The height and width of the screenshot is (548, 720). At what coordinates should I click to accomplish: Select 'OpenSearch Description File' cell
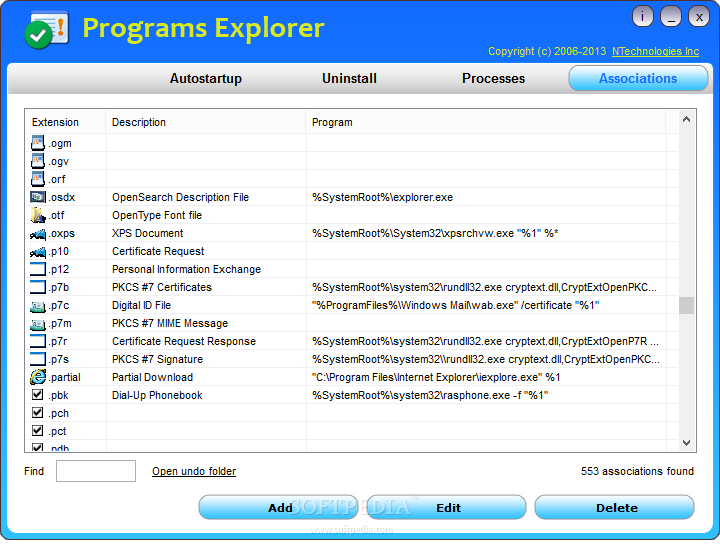click(x=180, y=197)
